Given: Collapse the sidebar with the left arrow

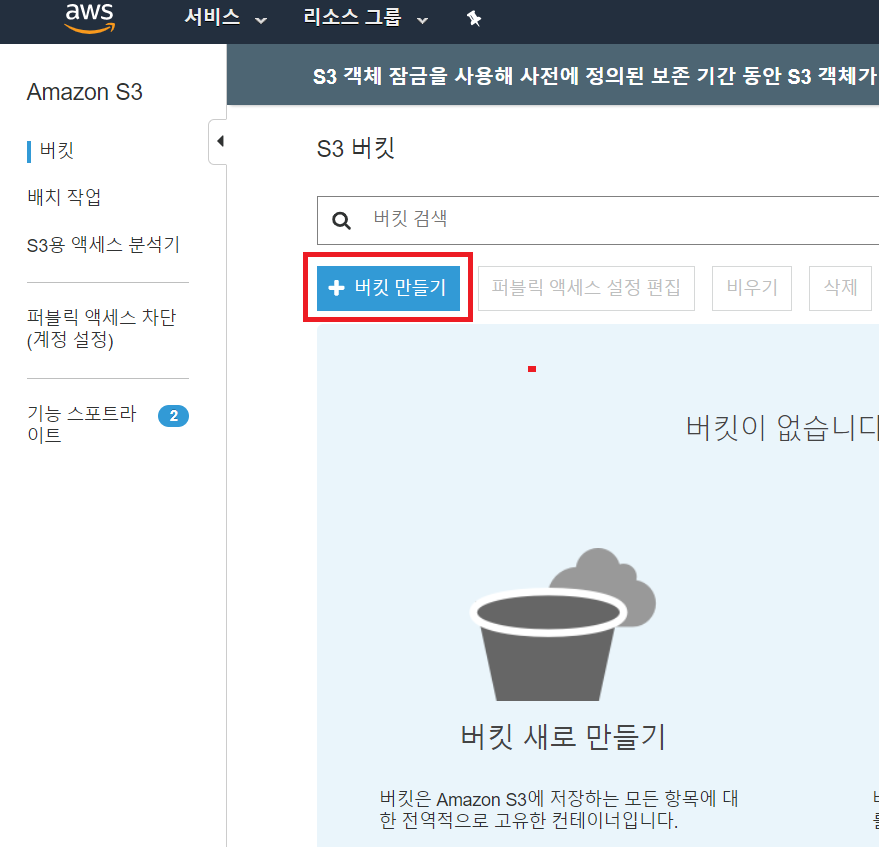Looking at the screenshot, I should (x=219, y=141).
